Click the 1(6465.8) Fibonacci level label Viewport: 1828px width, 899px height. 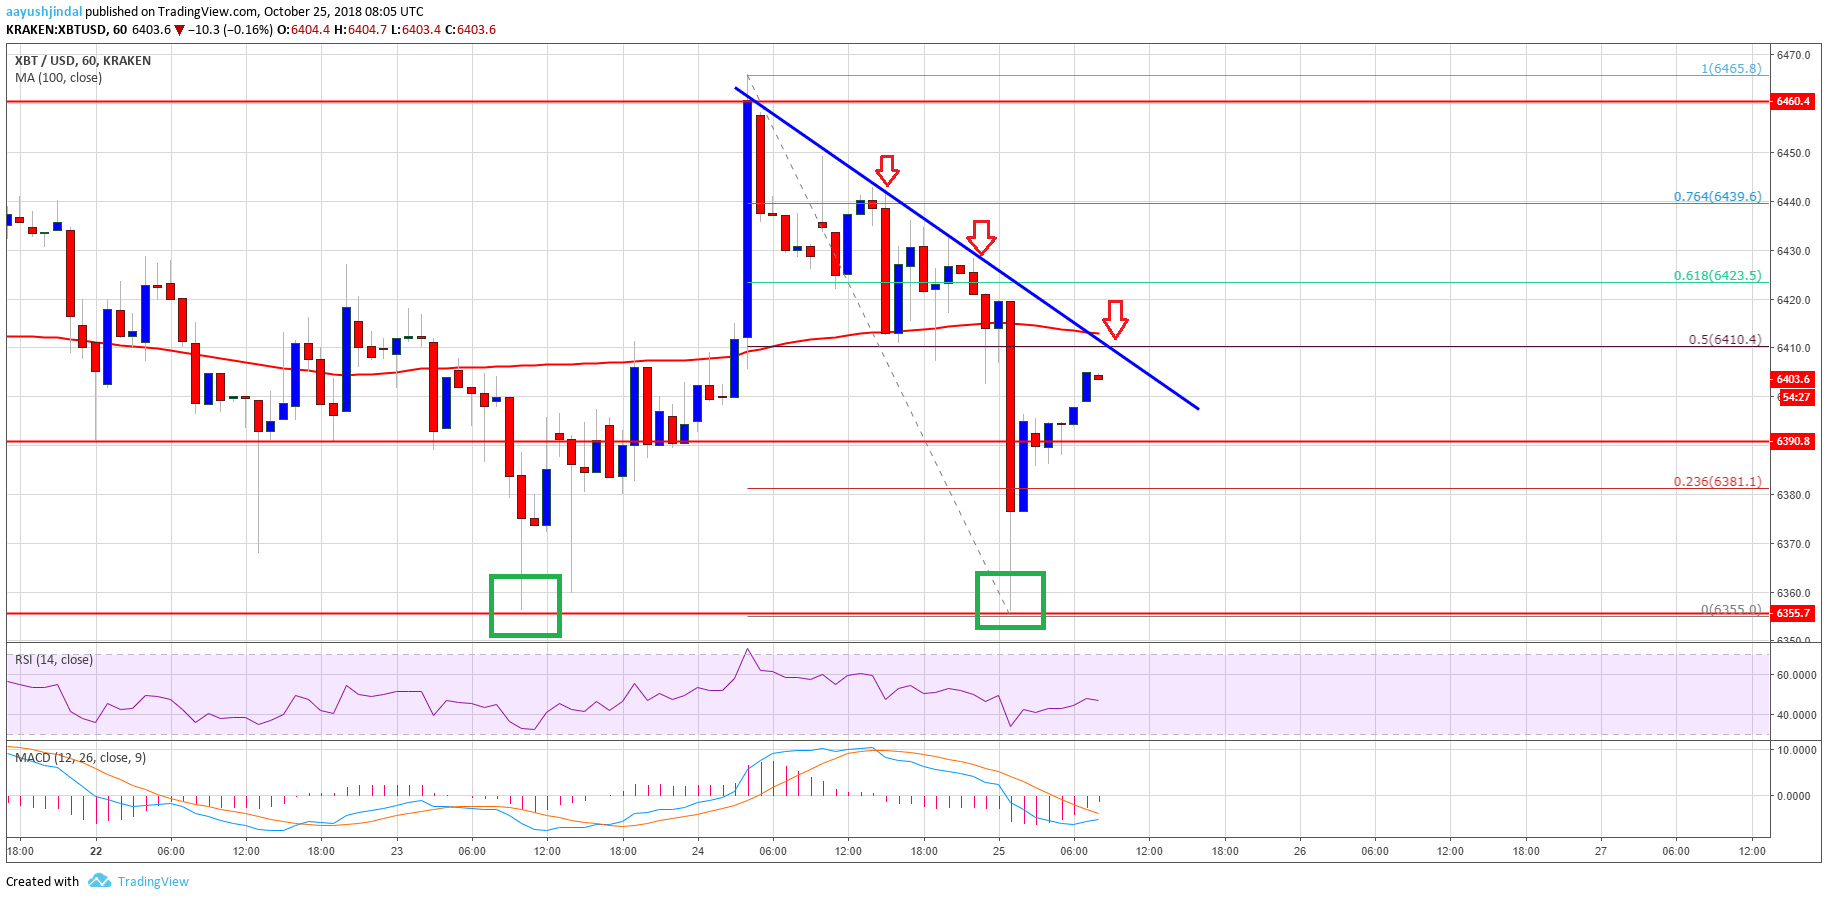[x=1731, y=69]
